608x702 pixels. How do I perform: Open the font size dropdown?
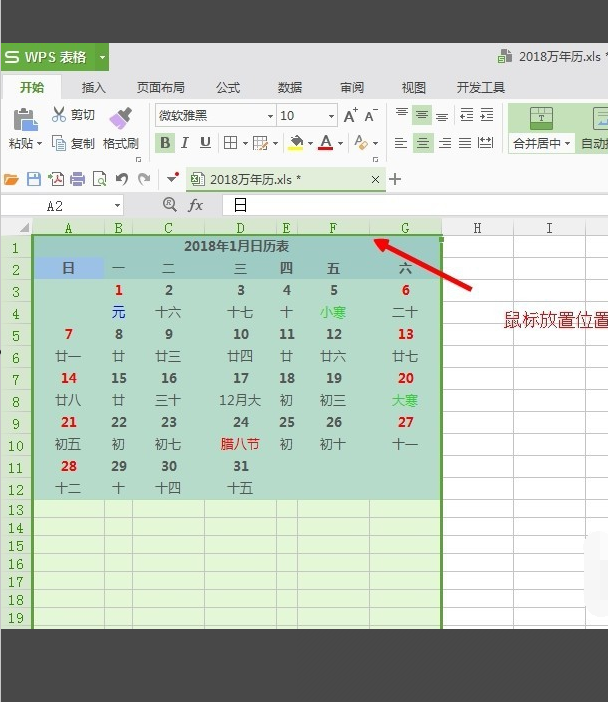(331, 116)
